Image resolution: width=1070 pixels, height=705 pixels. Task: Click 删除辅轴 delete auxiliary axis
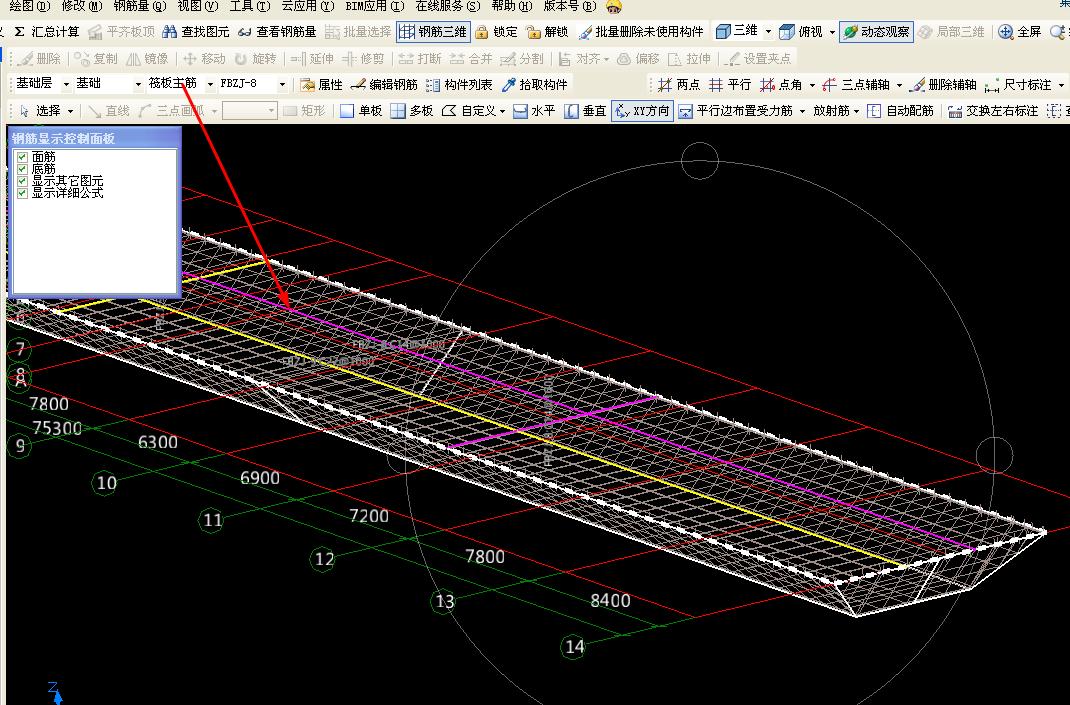point(944,85)
